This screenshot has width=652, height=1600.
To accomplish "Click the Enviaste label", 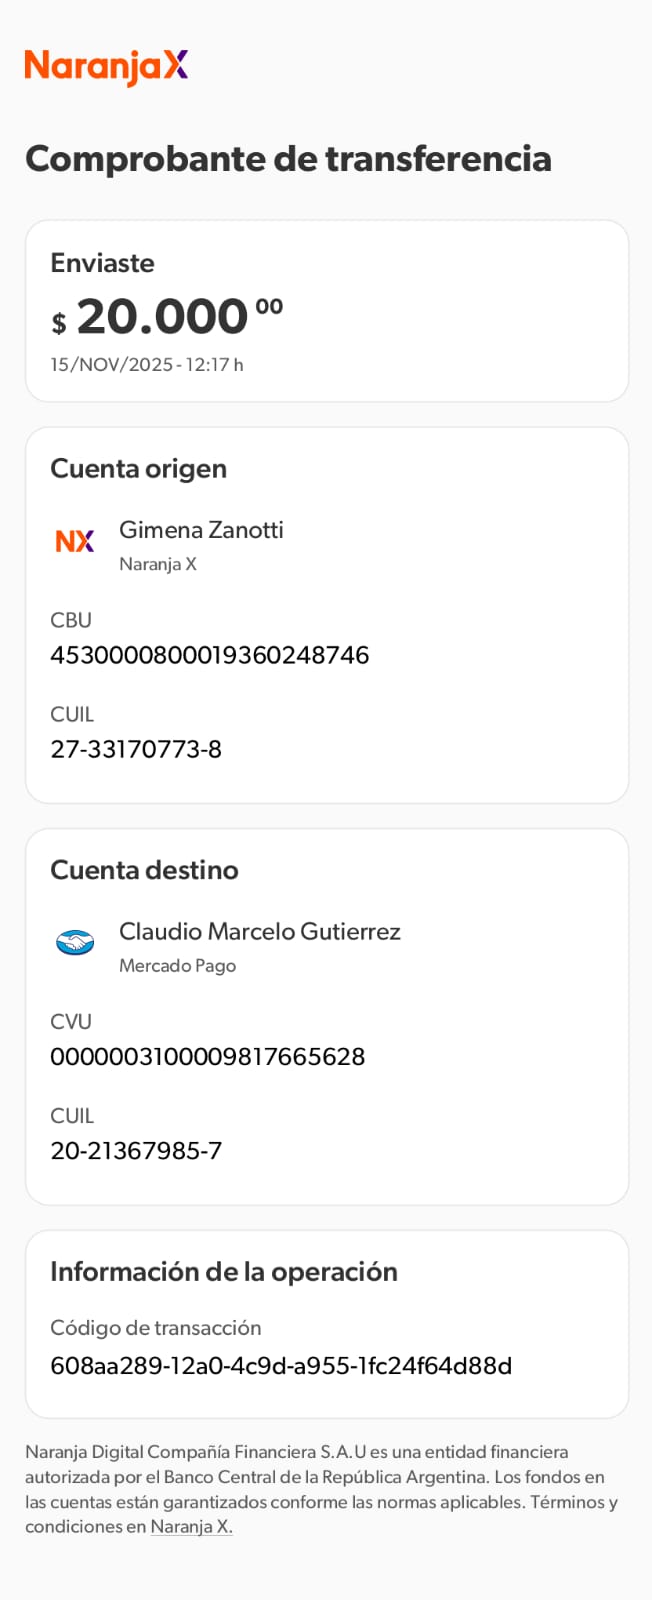I will 102,263.
